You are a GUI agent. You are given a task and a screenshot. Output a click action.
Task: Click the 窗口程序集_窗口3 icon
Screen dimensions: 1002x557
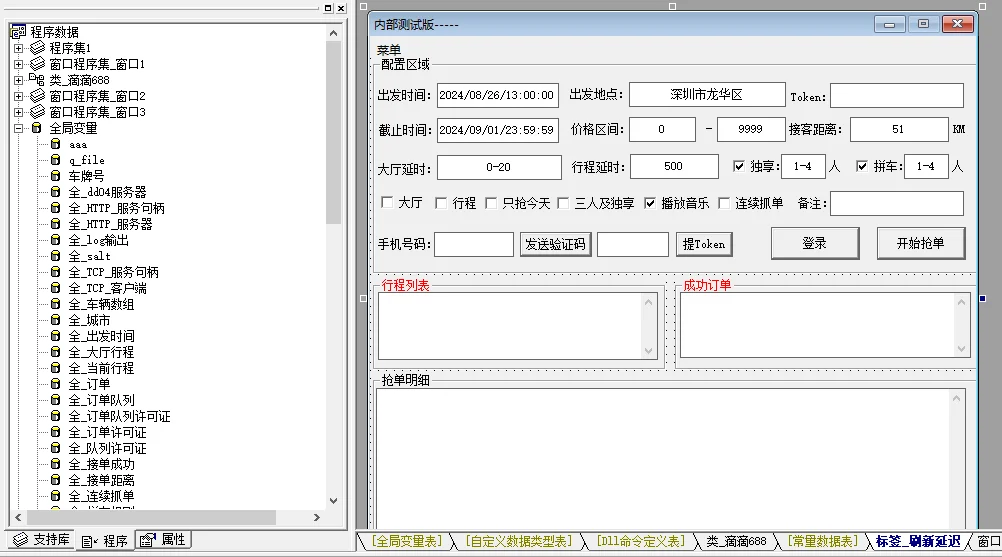click(x=38, y=111)
